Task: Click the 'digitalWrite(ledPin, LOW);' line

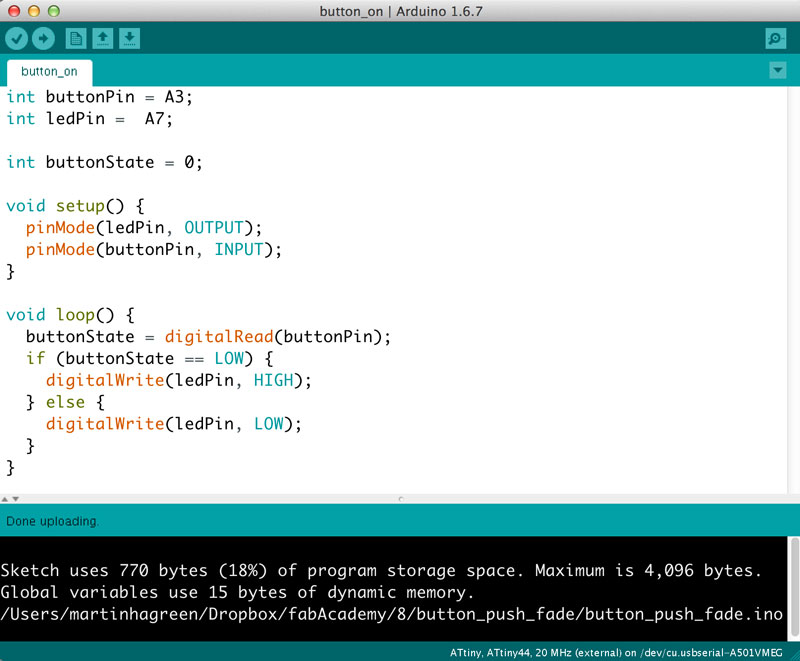Action: click(x=173, y=424)
